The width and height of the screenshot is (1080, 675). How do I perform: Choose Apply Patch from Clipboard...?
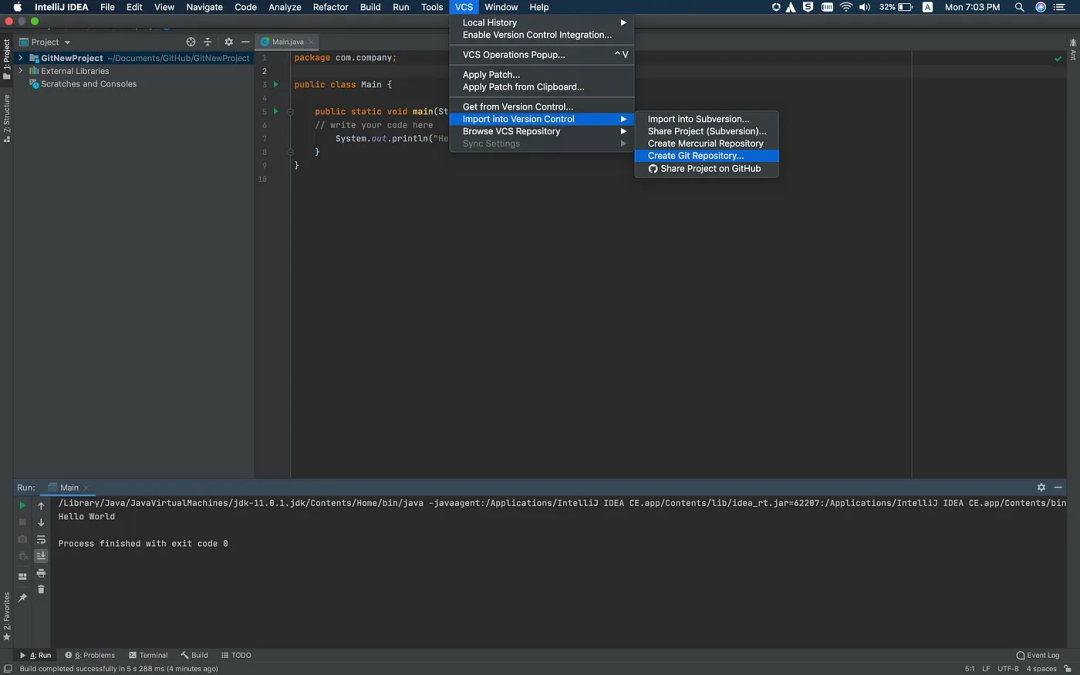(541, 87)
